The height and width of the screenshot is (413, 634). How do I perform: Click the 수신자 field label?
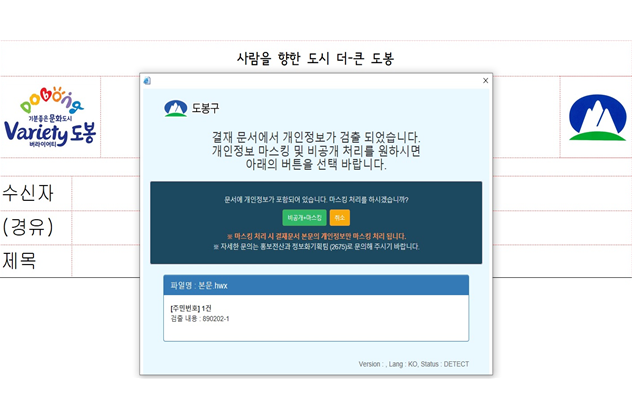tap(28, 193)
